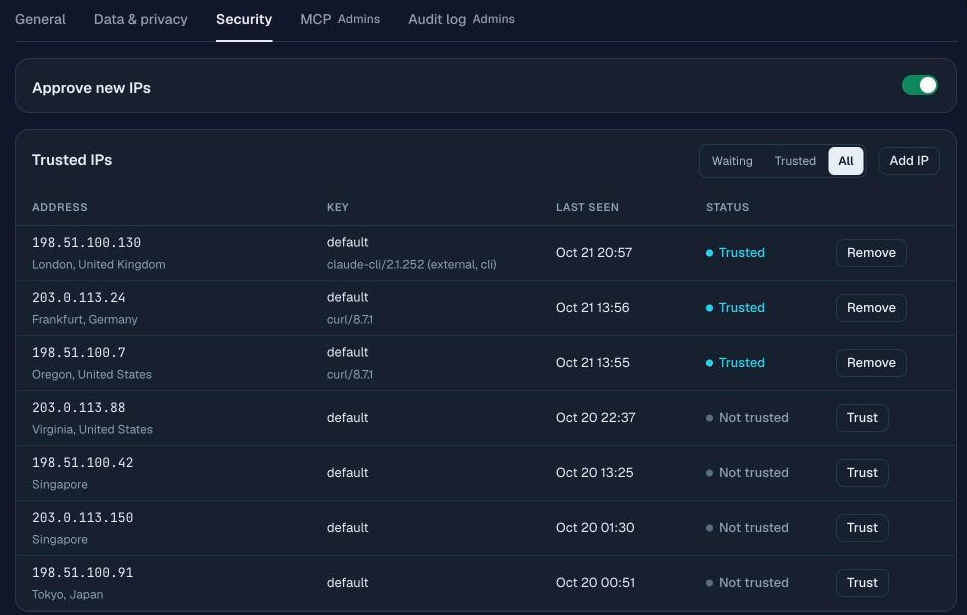Viewport: 967px width, 615px height.
Task: Switch to Data & privacy tab
Action: (141, 19)
